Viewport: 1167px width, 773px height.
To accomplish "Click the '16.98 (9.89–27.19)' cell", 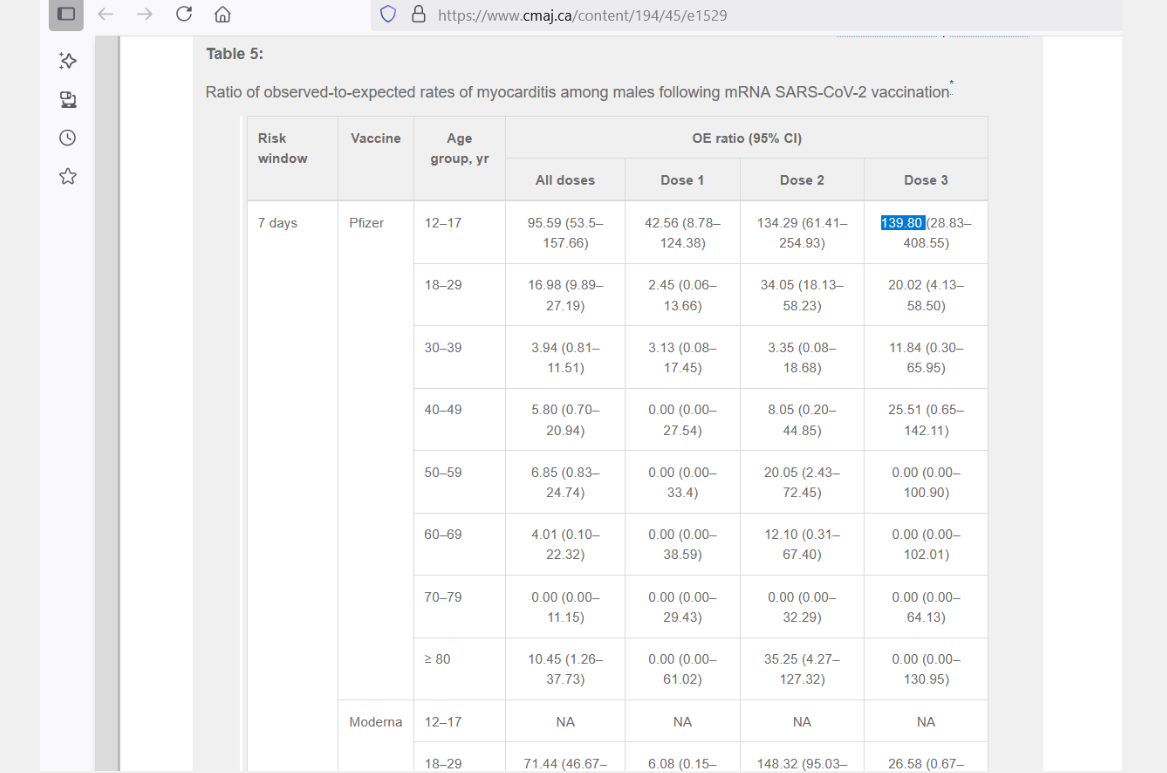I will [565, 295].
